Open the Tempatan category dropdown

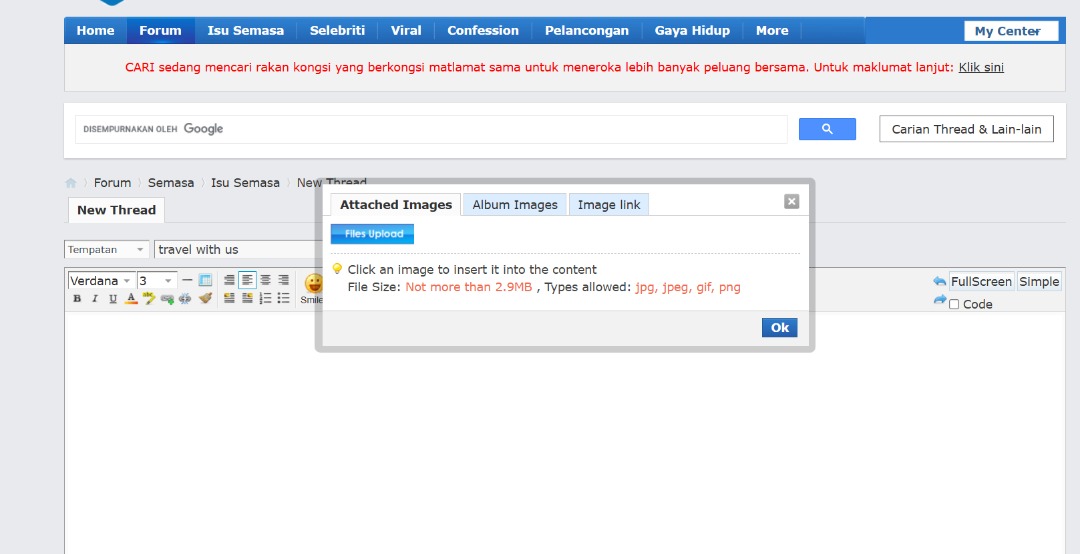tap(107, 249)
